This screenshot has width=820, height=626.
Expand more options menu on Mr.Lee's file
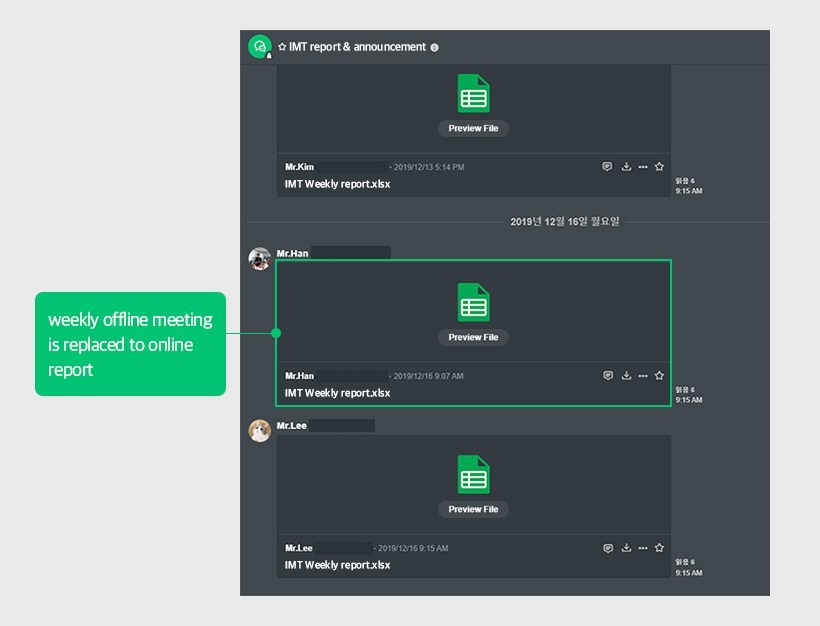click(x=643, y=548)
